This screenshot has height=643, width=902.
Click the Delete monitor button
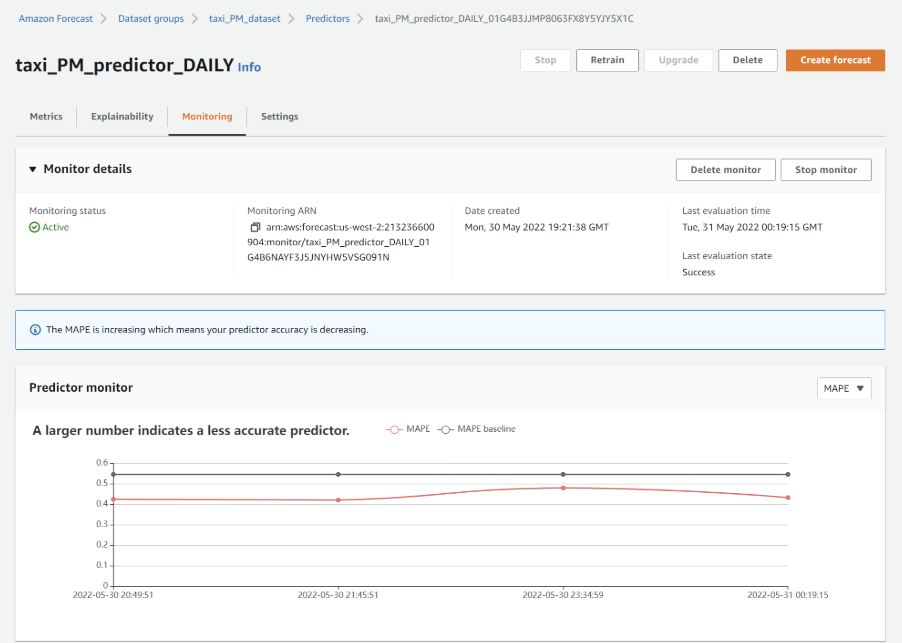pos(725,170)
